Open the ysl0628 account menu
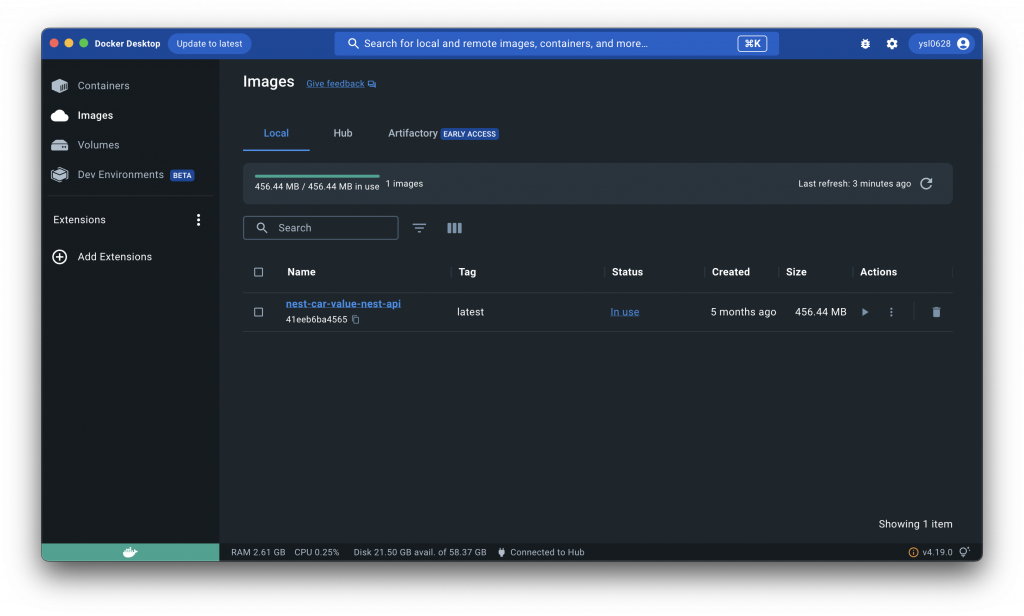The image size is (1024, 616). (x=942, y=44)
